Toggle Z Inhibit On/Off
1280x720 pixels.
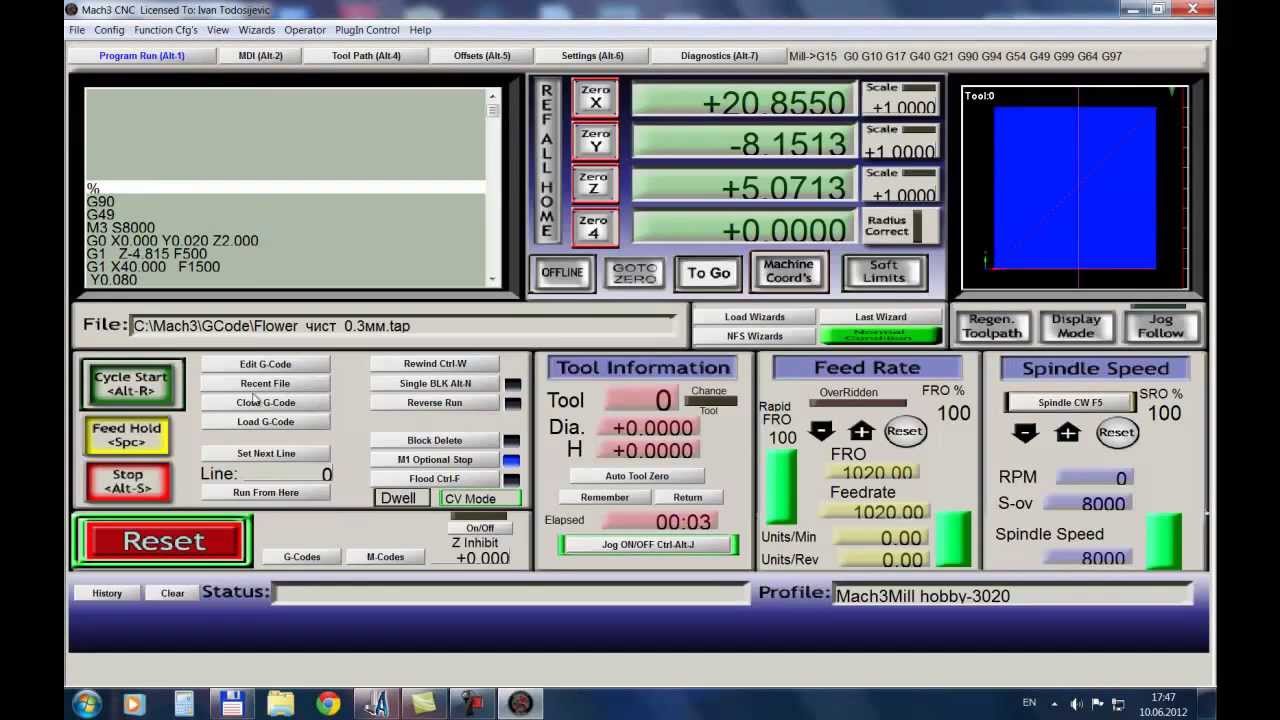click(x=480, y=528)
